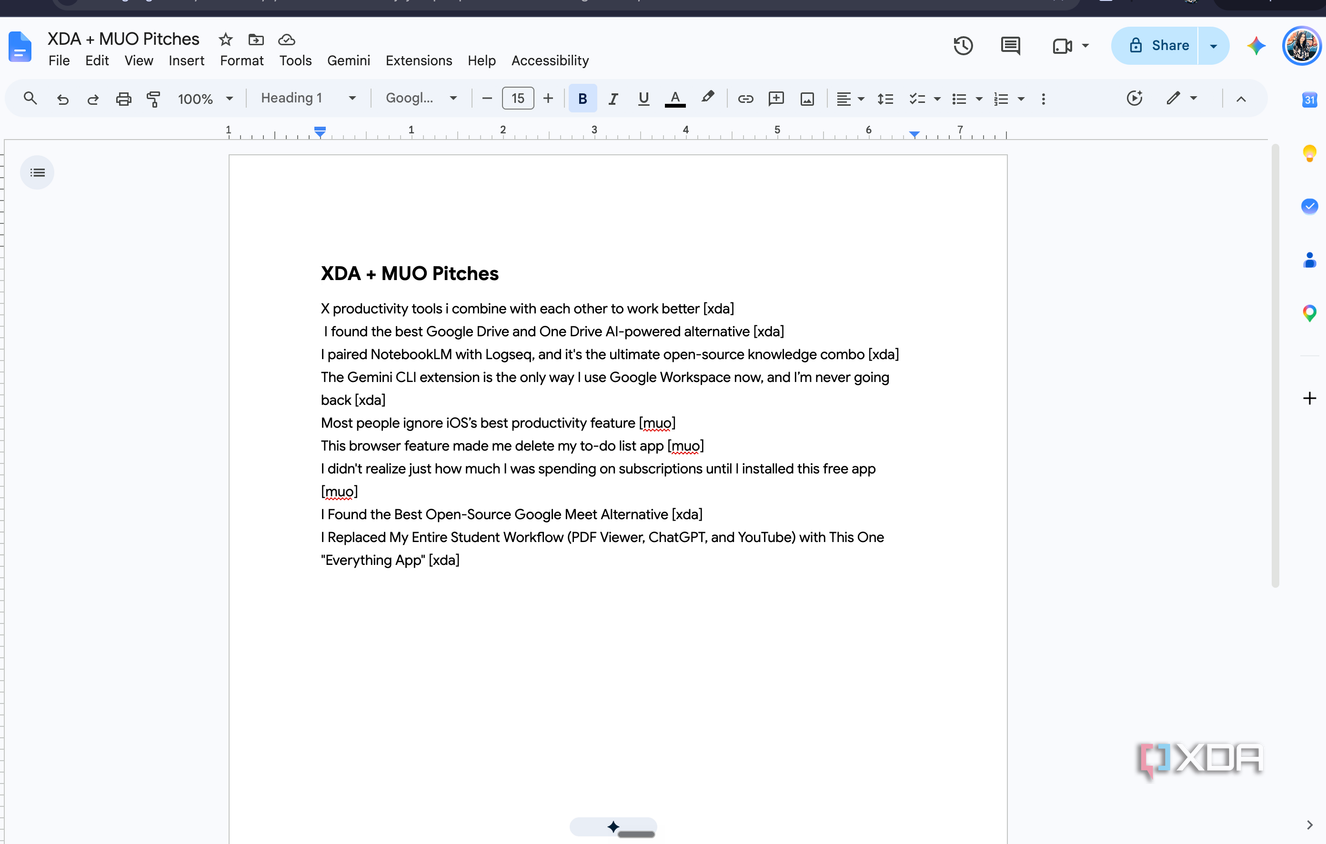Image resolution: width=1326 pixels, height=844 pixels.
Task: Search the menus with magnifier icon
Action: pyautogui.click(x=30, y=98)
